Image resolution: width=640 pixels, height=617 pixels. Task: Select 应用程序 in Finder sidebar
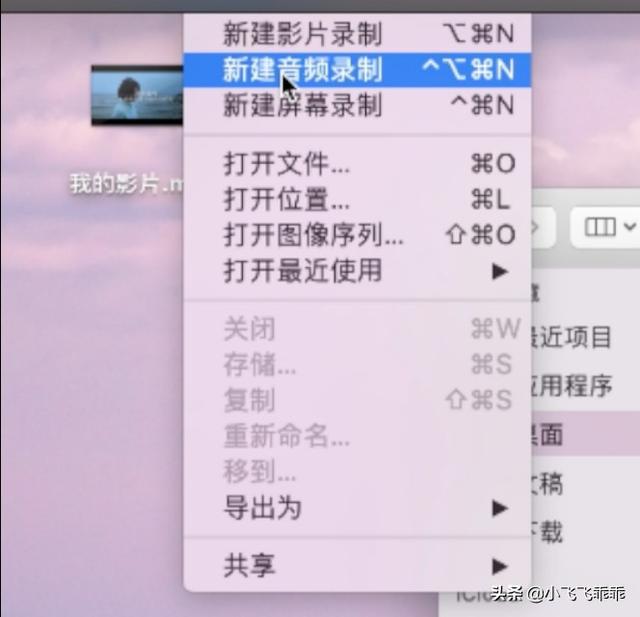571,385
